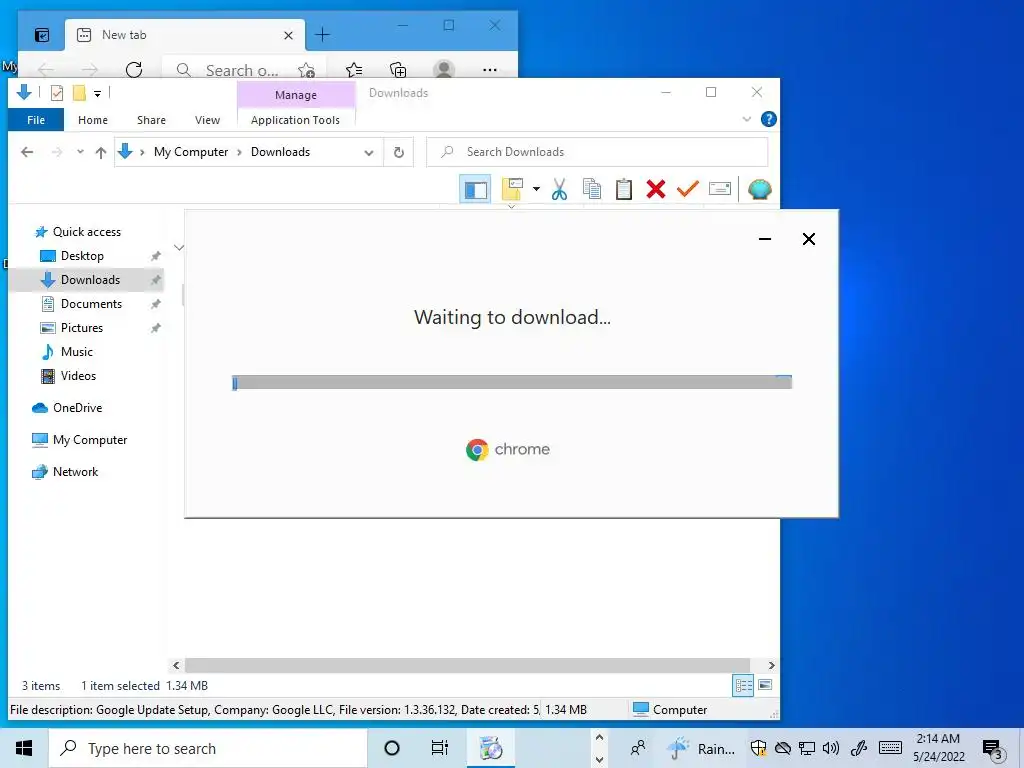Click Downloads in the address breadcrumb

280,152
